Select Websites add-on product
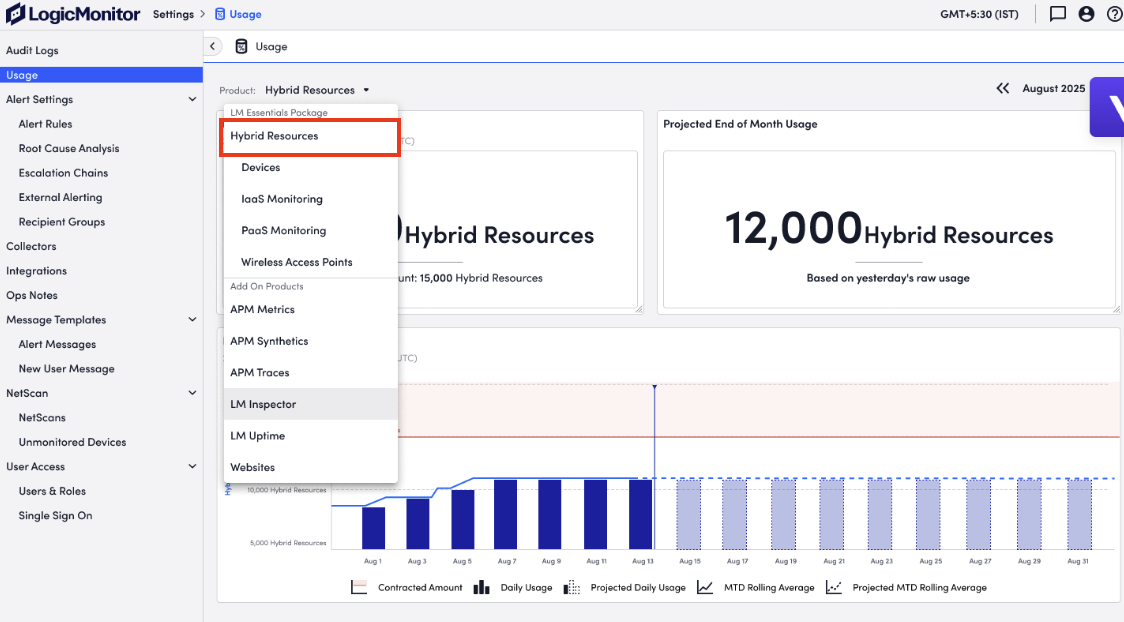This screenshot has height=622, width=1124. pos(310,466)
